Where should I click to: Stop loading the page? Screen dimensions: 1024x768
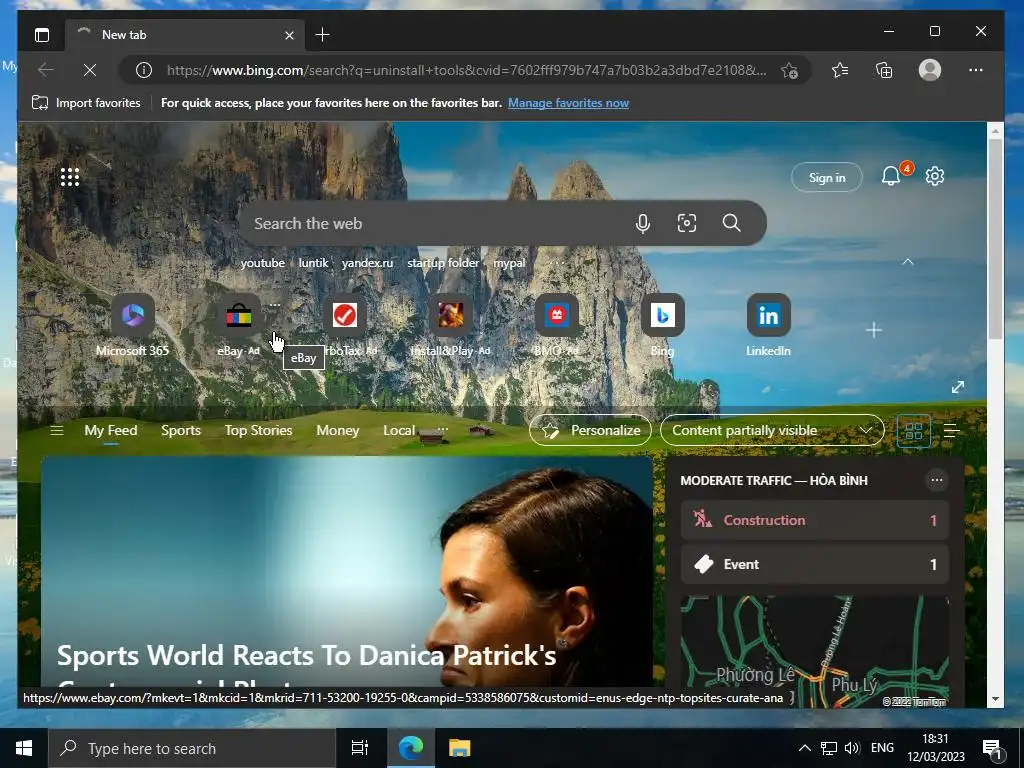pos(90,70)
